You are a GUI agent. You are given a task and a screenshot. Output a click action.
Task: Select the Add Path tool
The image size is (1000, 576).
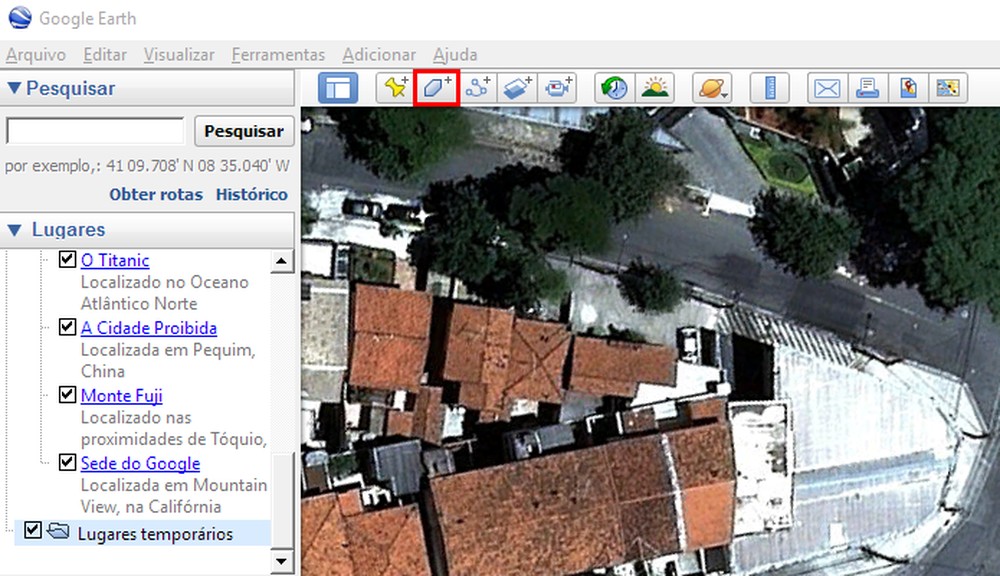(x=477, y=87)
